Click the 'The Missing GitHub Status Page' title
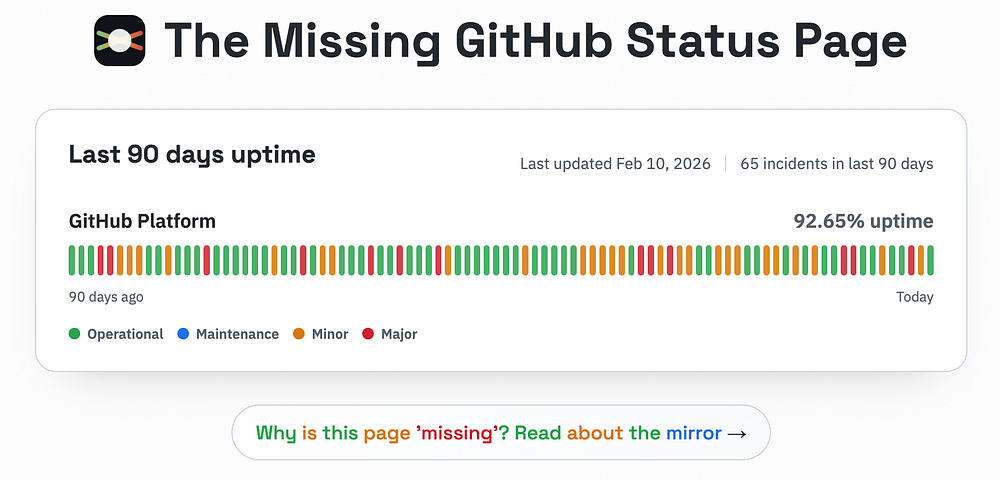This screenshot has height=480, width=1000. coord(535,41)
